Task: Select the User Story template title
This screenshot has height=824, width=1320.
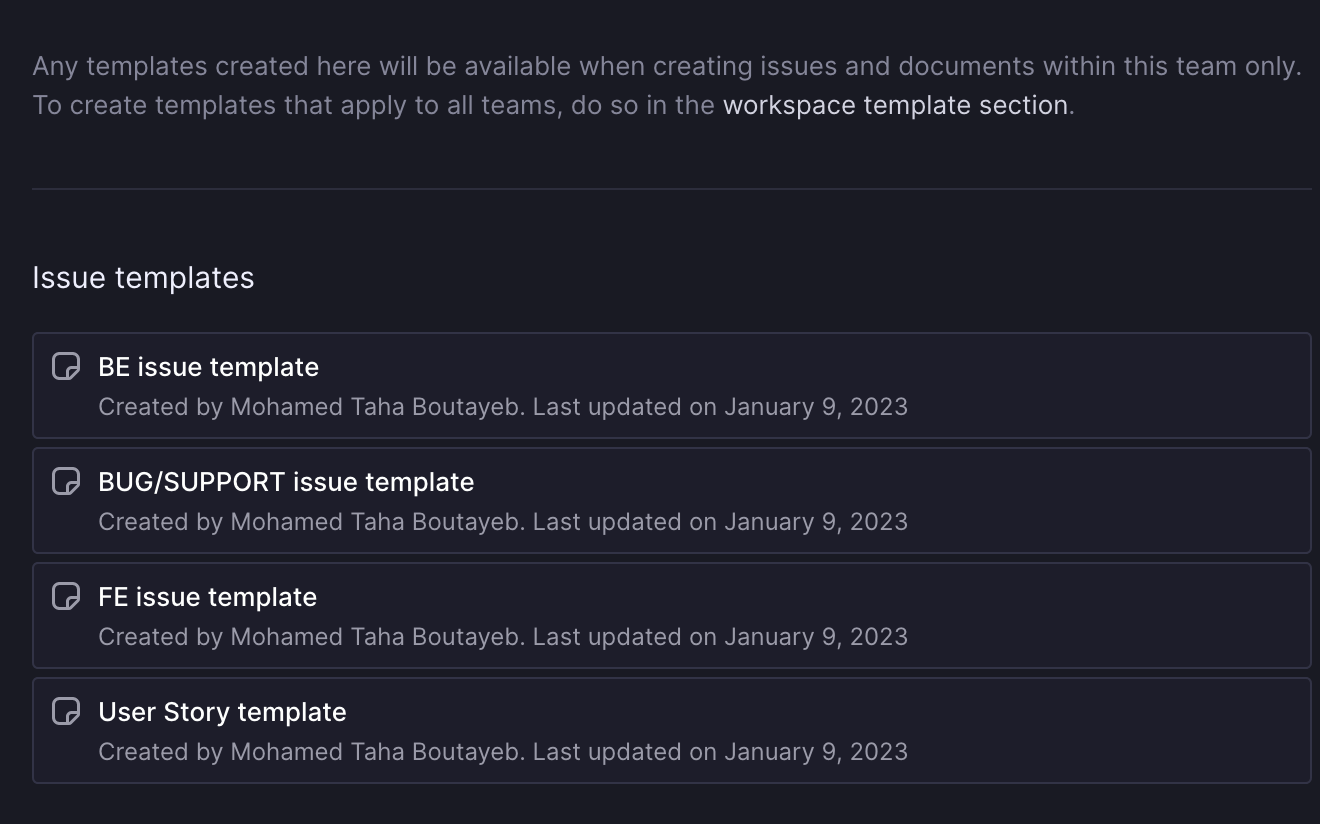Action: click(223, 712)
